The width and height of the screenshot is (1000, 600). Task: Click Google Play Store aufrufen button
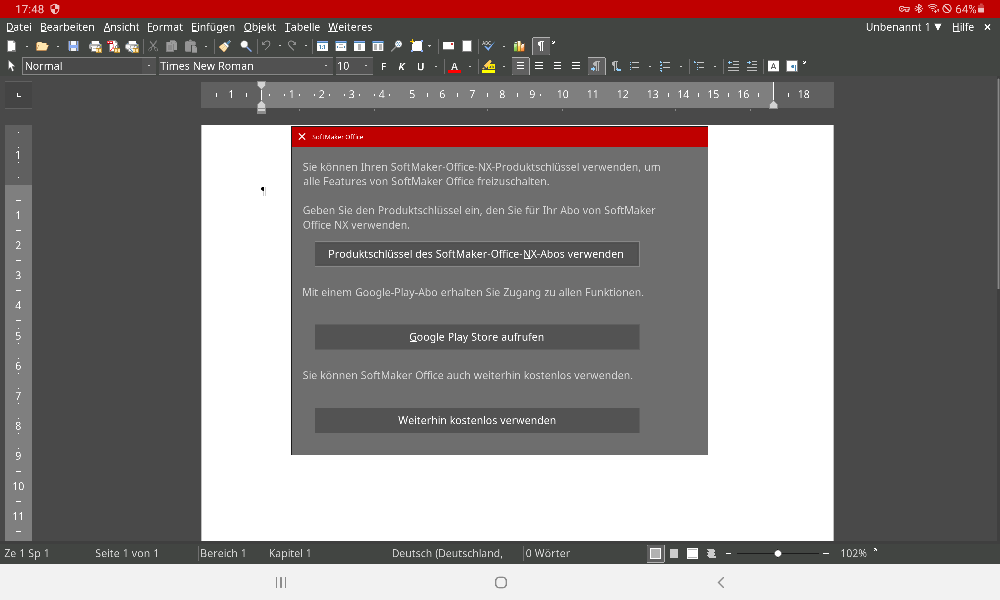[x=477, y=337]
